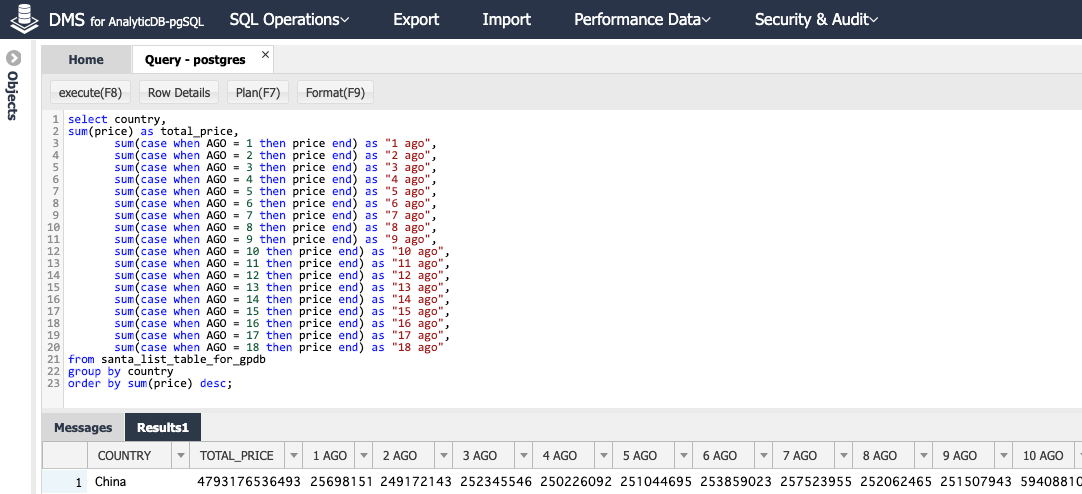
Task: Open the 1 AGO column dropdown arrow
Action: [x=364, y=456]
